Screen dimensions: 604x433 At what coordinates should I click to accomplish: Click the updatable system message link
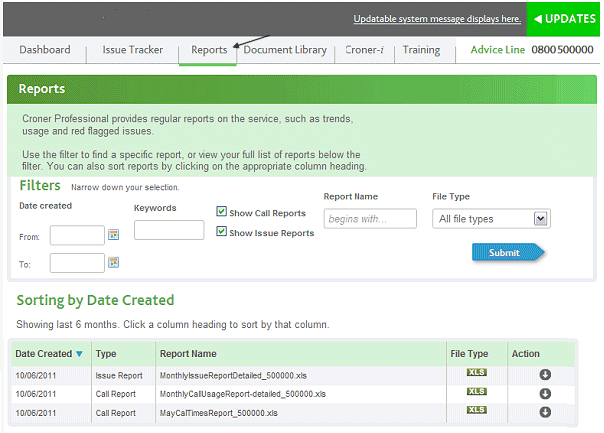click(436, 19)
